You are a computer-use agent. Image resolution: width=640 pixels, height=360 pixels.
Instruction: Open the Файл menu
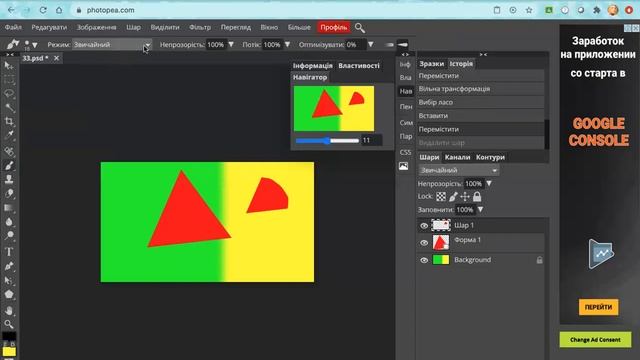click(x=13, y=27)
